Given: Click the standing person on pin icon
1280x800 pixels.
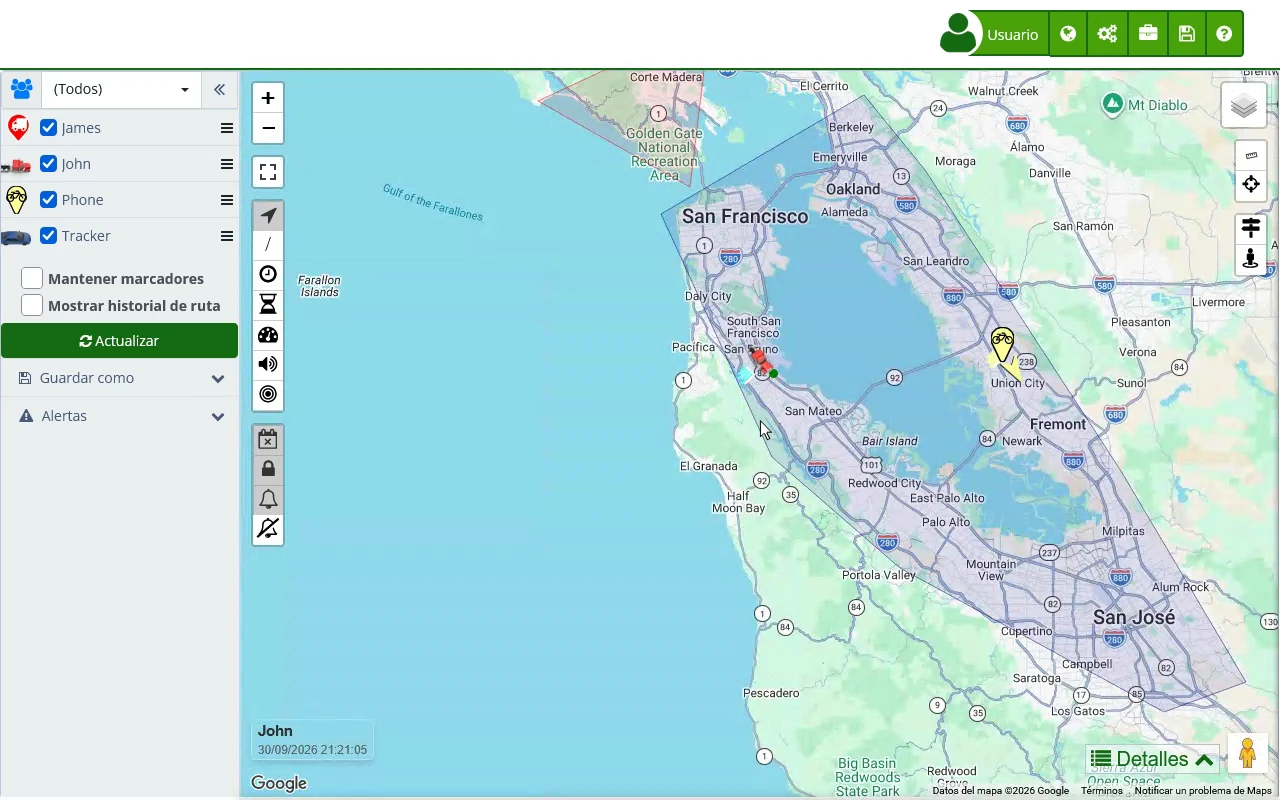Looking at the screenshot, I should click(1251, 259).
